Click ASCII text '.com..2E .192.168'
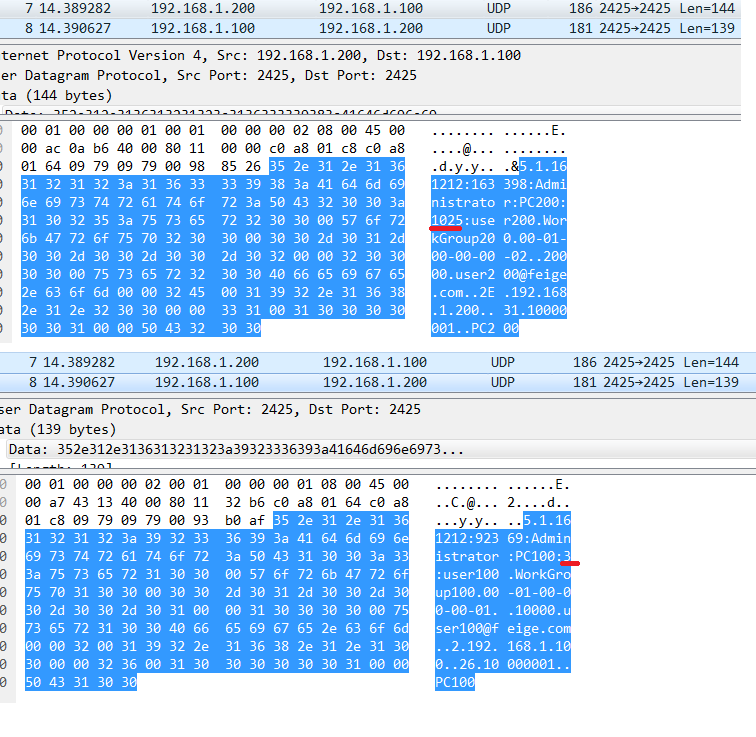Viewport: 756px width, 737px height. tap(499, 292)
